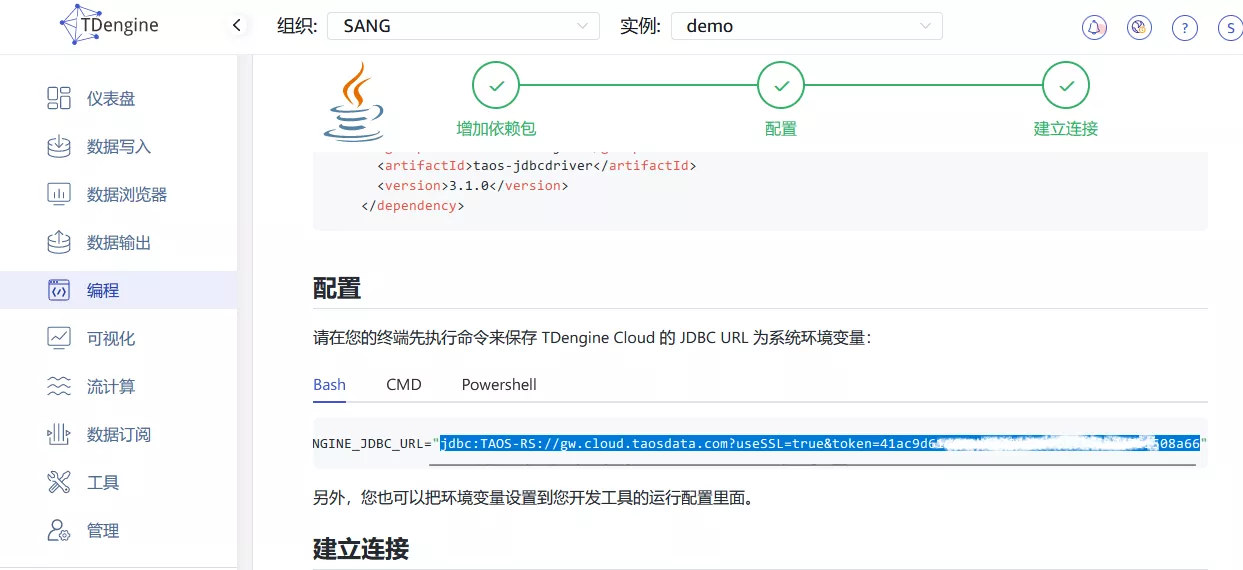Switch to the CMD tab
The image size is (1243, 570).
(404, 385)
